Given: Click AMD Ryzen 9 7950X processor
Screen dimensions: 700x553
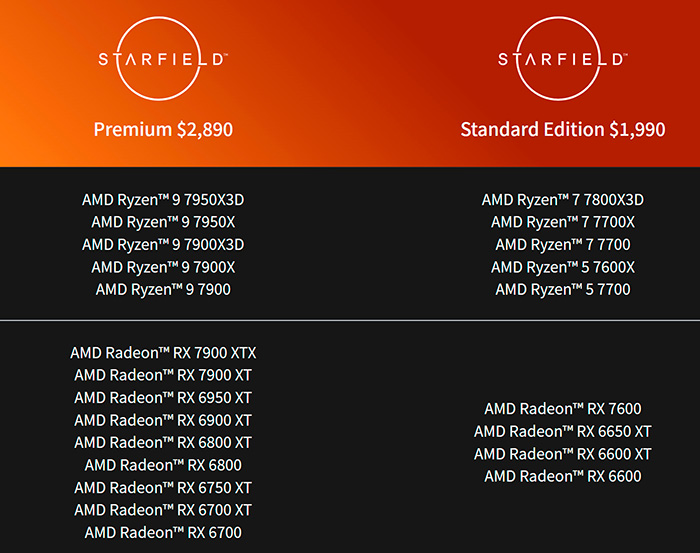Looking at the screenshot, I should point(163,222).
